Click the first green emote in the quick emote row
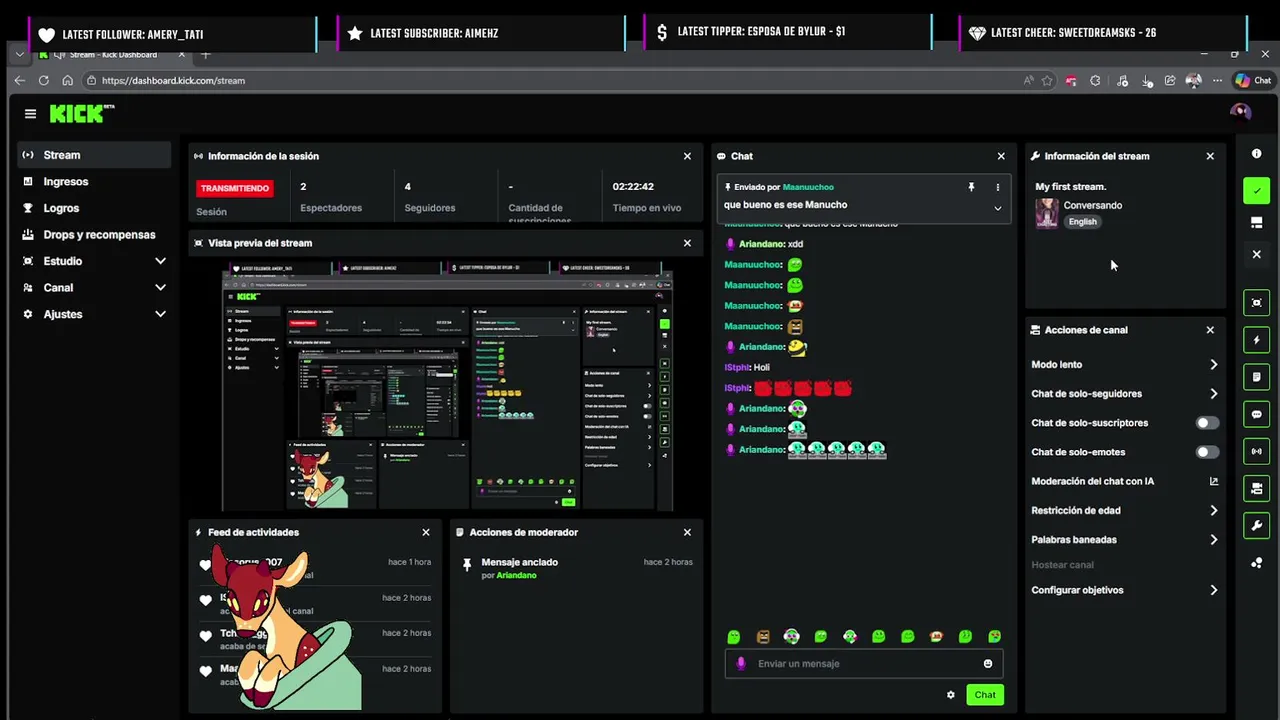Image resolution: width=1280 pixels, height=720 pixels. pos(734,636)
